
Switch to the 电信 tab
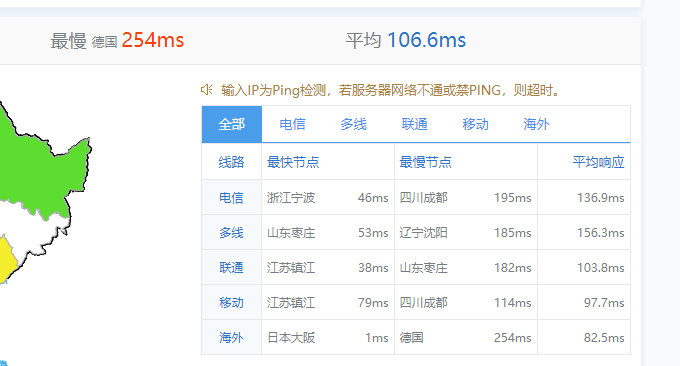tap(292, 124)
